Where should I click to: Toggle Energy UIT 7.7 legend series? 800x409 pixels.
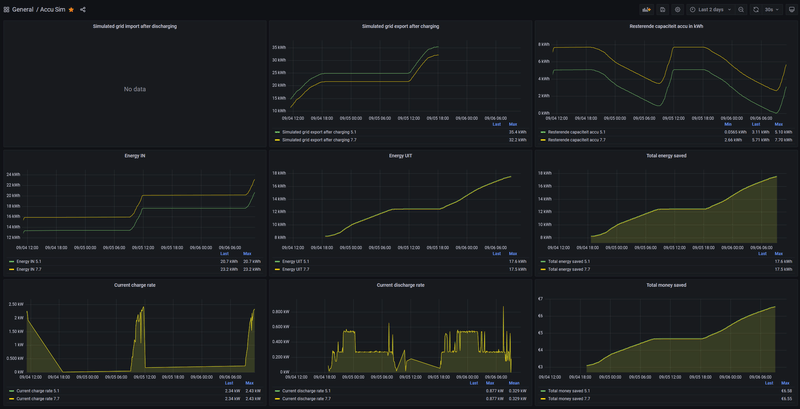295,269
